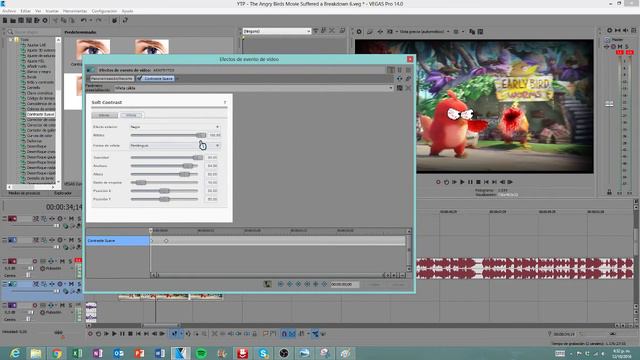The height and width of the screenshot is (360, 640).
Task: Stop playback in the preview window
Action: (478, 182)
